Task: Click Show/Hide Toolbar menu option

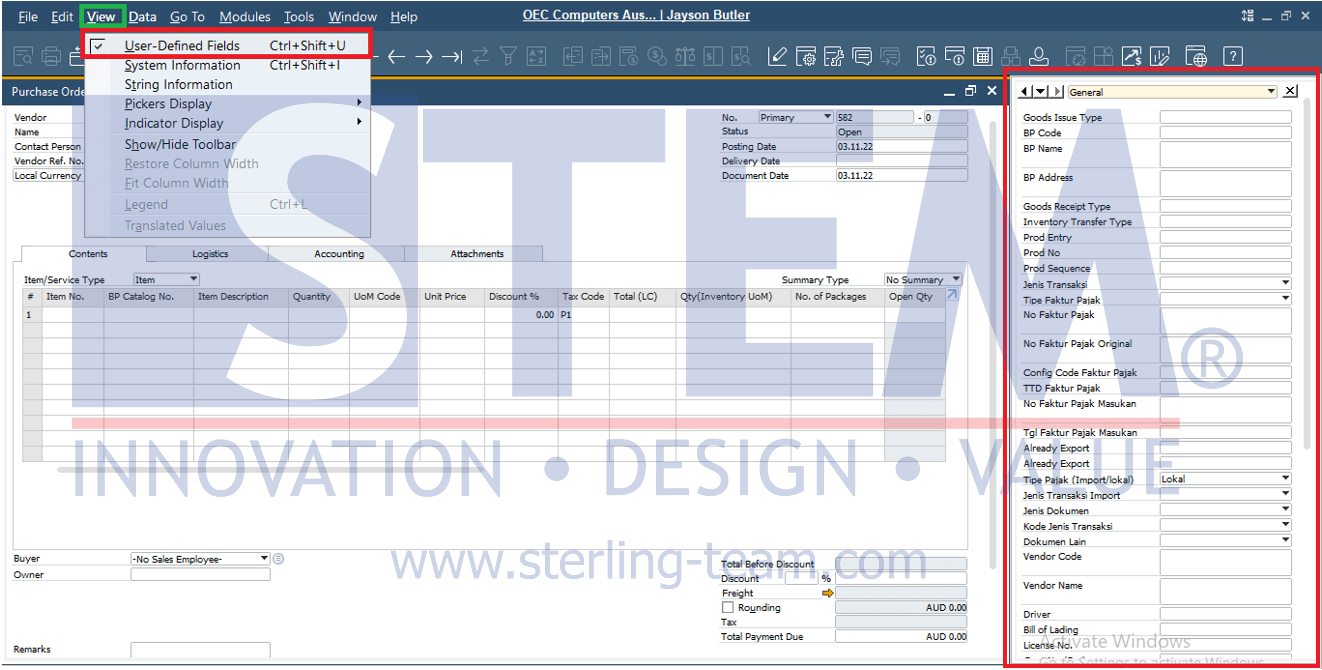Action: point(180,144)
